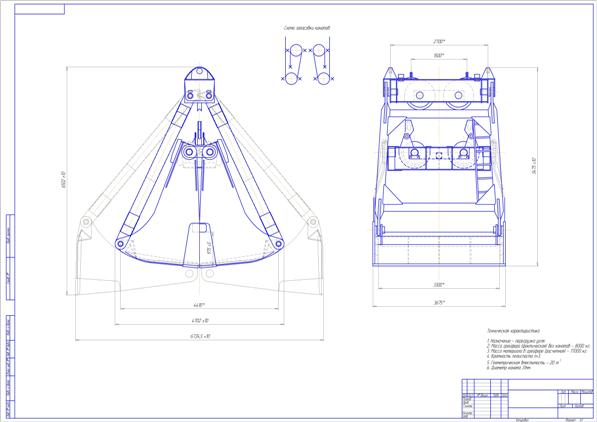Viewport: 597px width, 422px height.
Task: Click the title block in the drawing's corner
Action: pos(528,399)
